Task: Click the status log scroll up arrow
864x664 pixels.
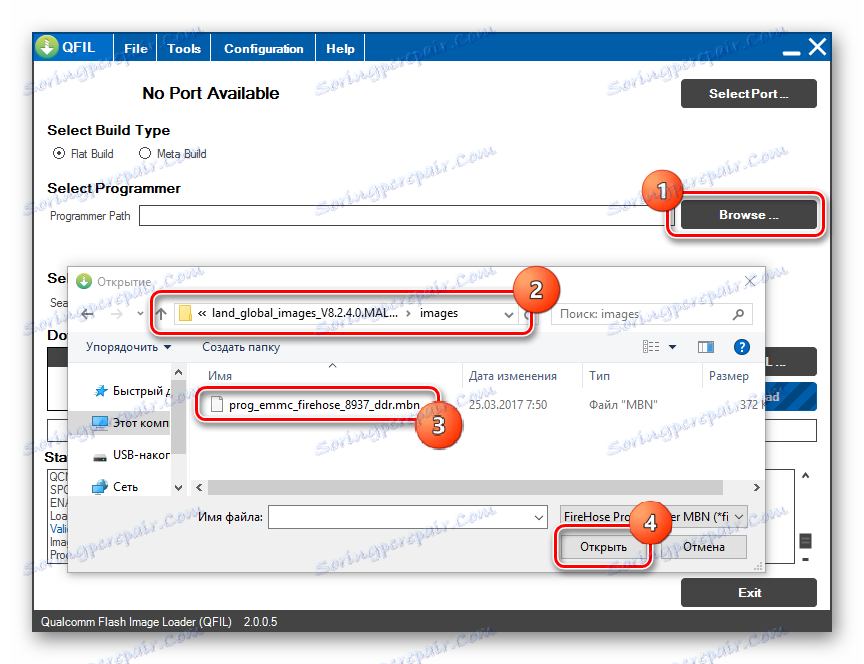Action: pyautogui.click(x=806, y=476)
